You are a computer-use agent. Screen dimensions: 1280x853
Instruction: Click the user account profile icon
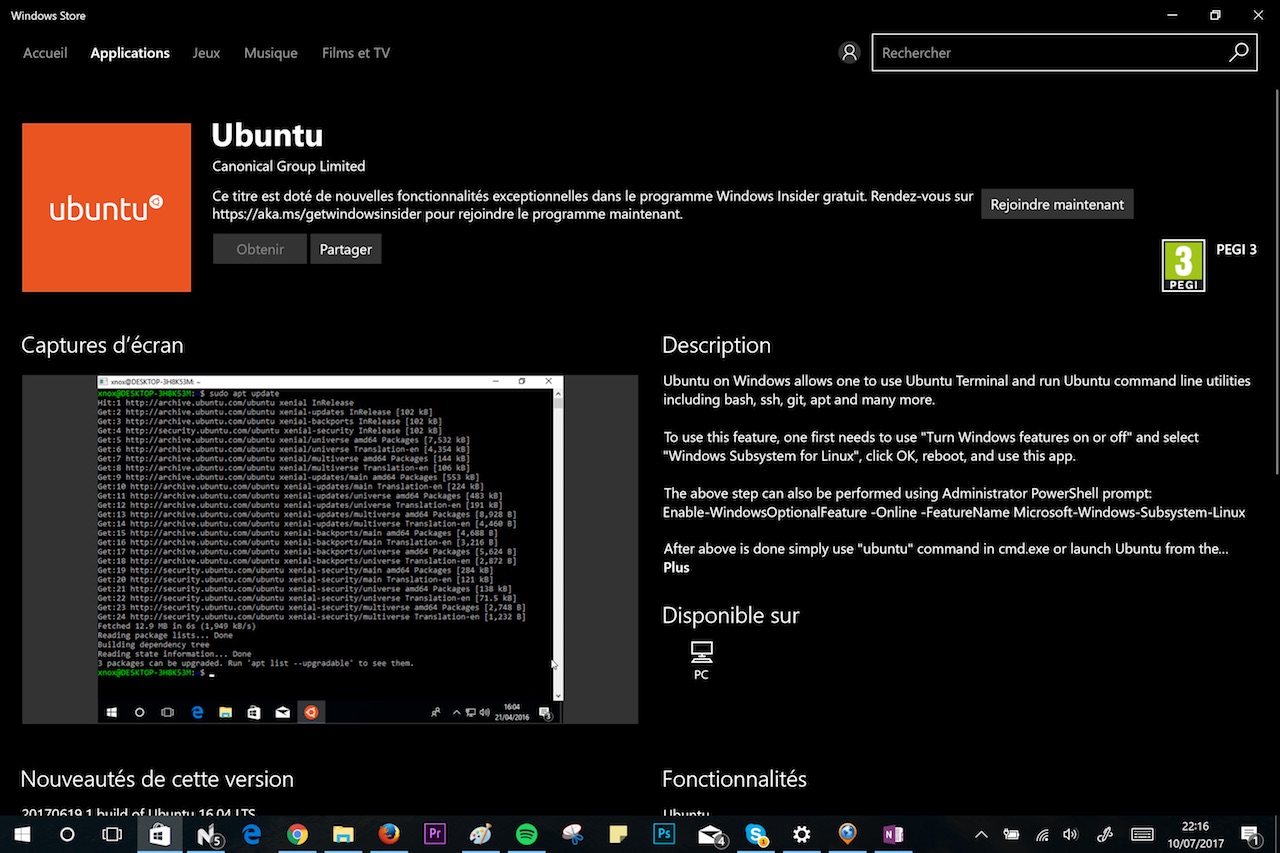849,53
